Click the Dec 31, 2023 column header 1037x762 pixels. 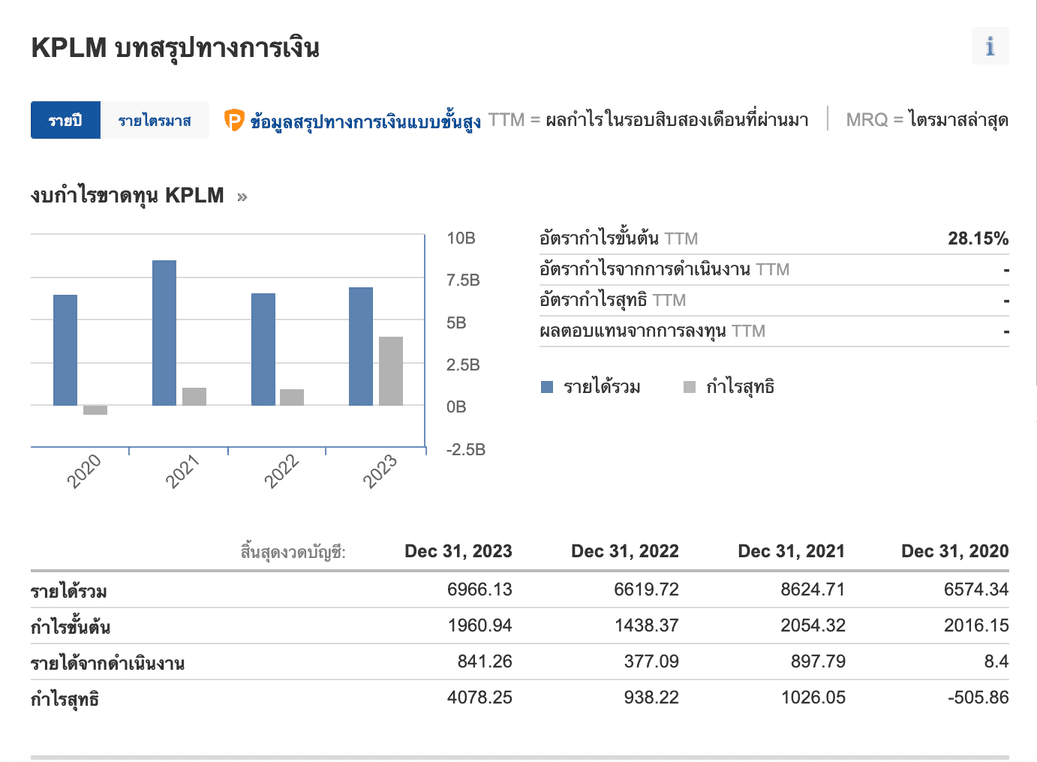(x=458, y=551)
